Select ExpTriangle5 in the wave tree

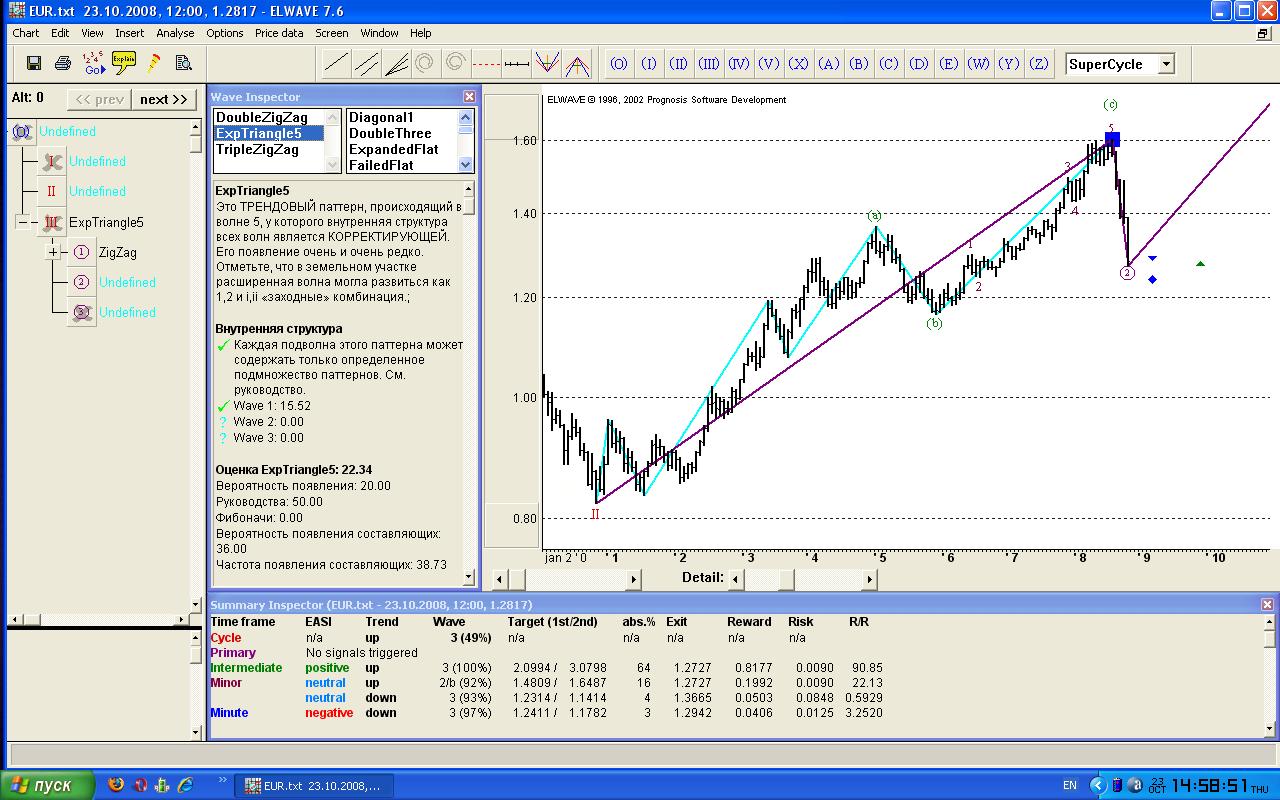click(x=106, y=222)
